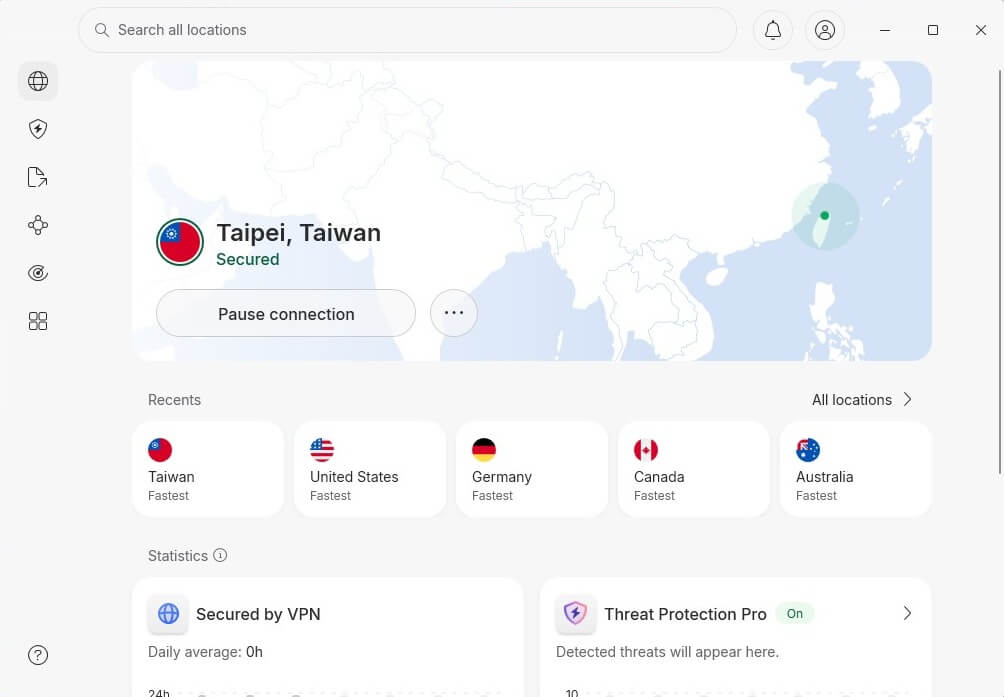The height and width of the screenshot is (697, 1004).
Task: Connect to Germany fastest server
Action: click(532, 469)
